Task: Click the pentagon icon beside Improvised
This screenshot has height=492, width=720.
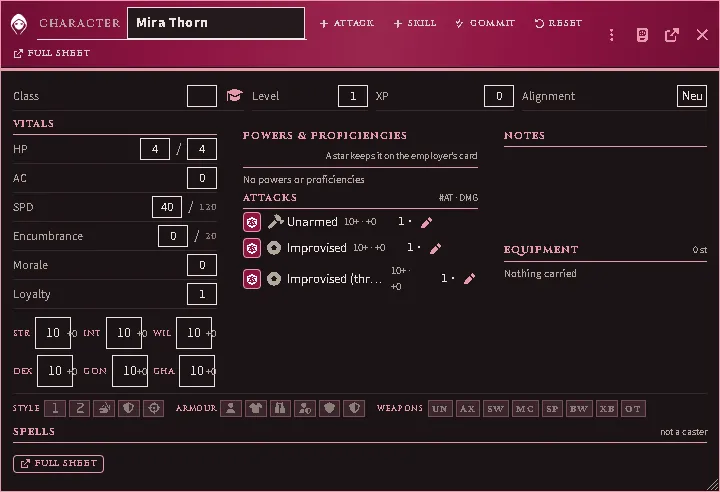Action: tap(274, 248)
